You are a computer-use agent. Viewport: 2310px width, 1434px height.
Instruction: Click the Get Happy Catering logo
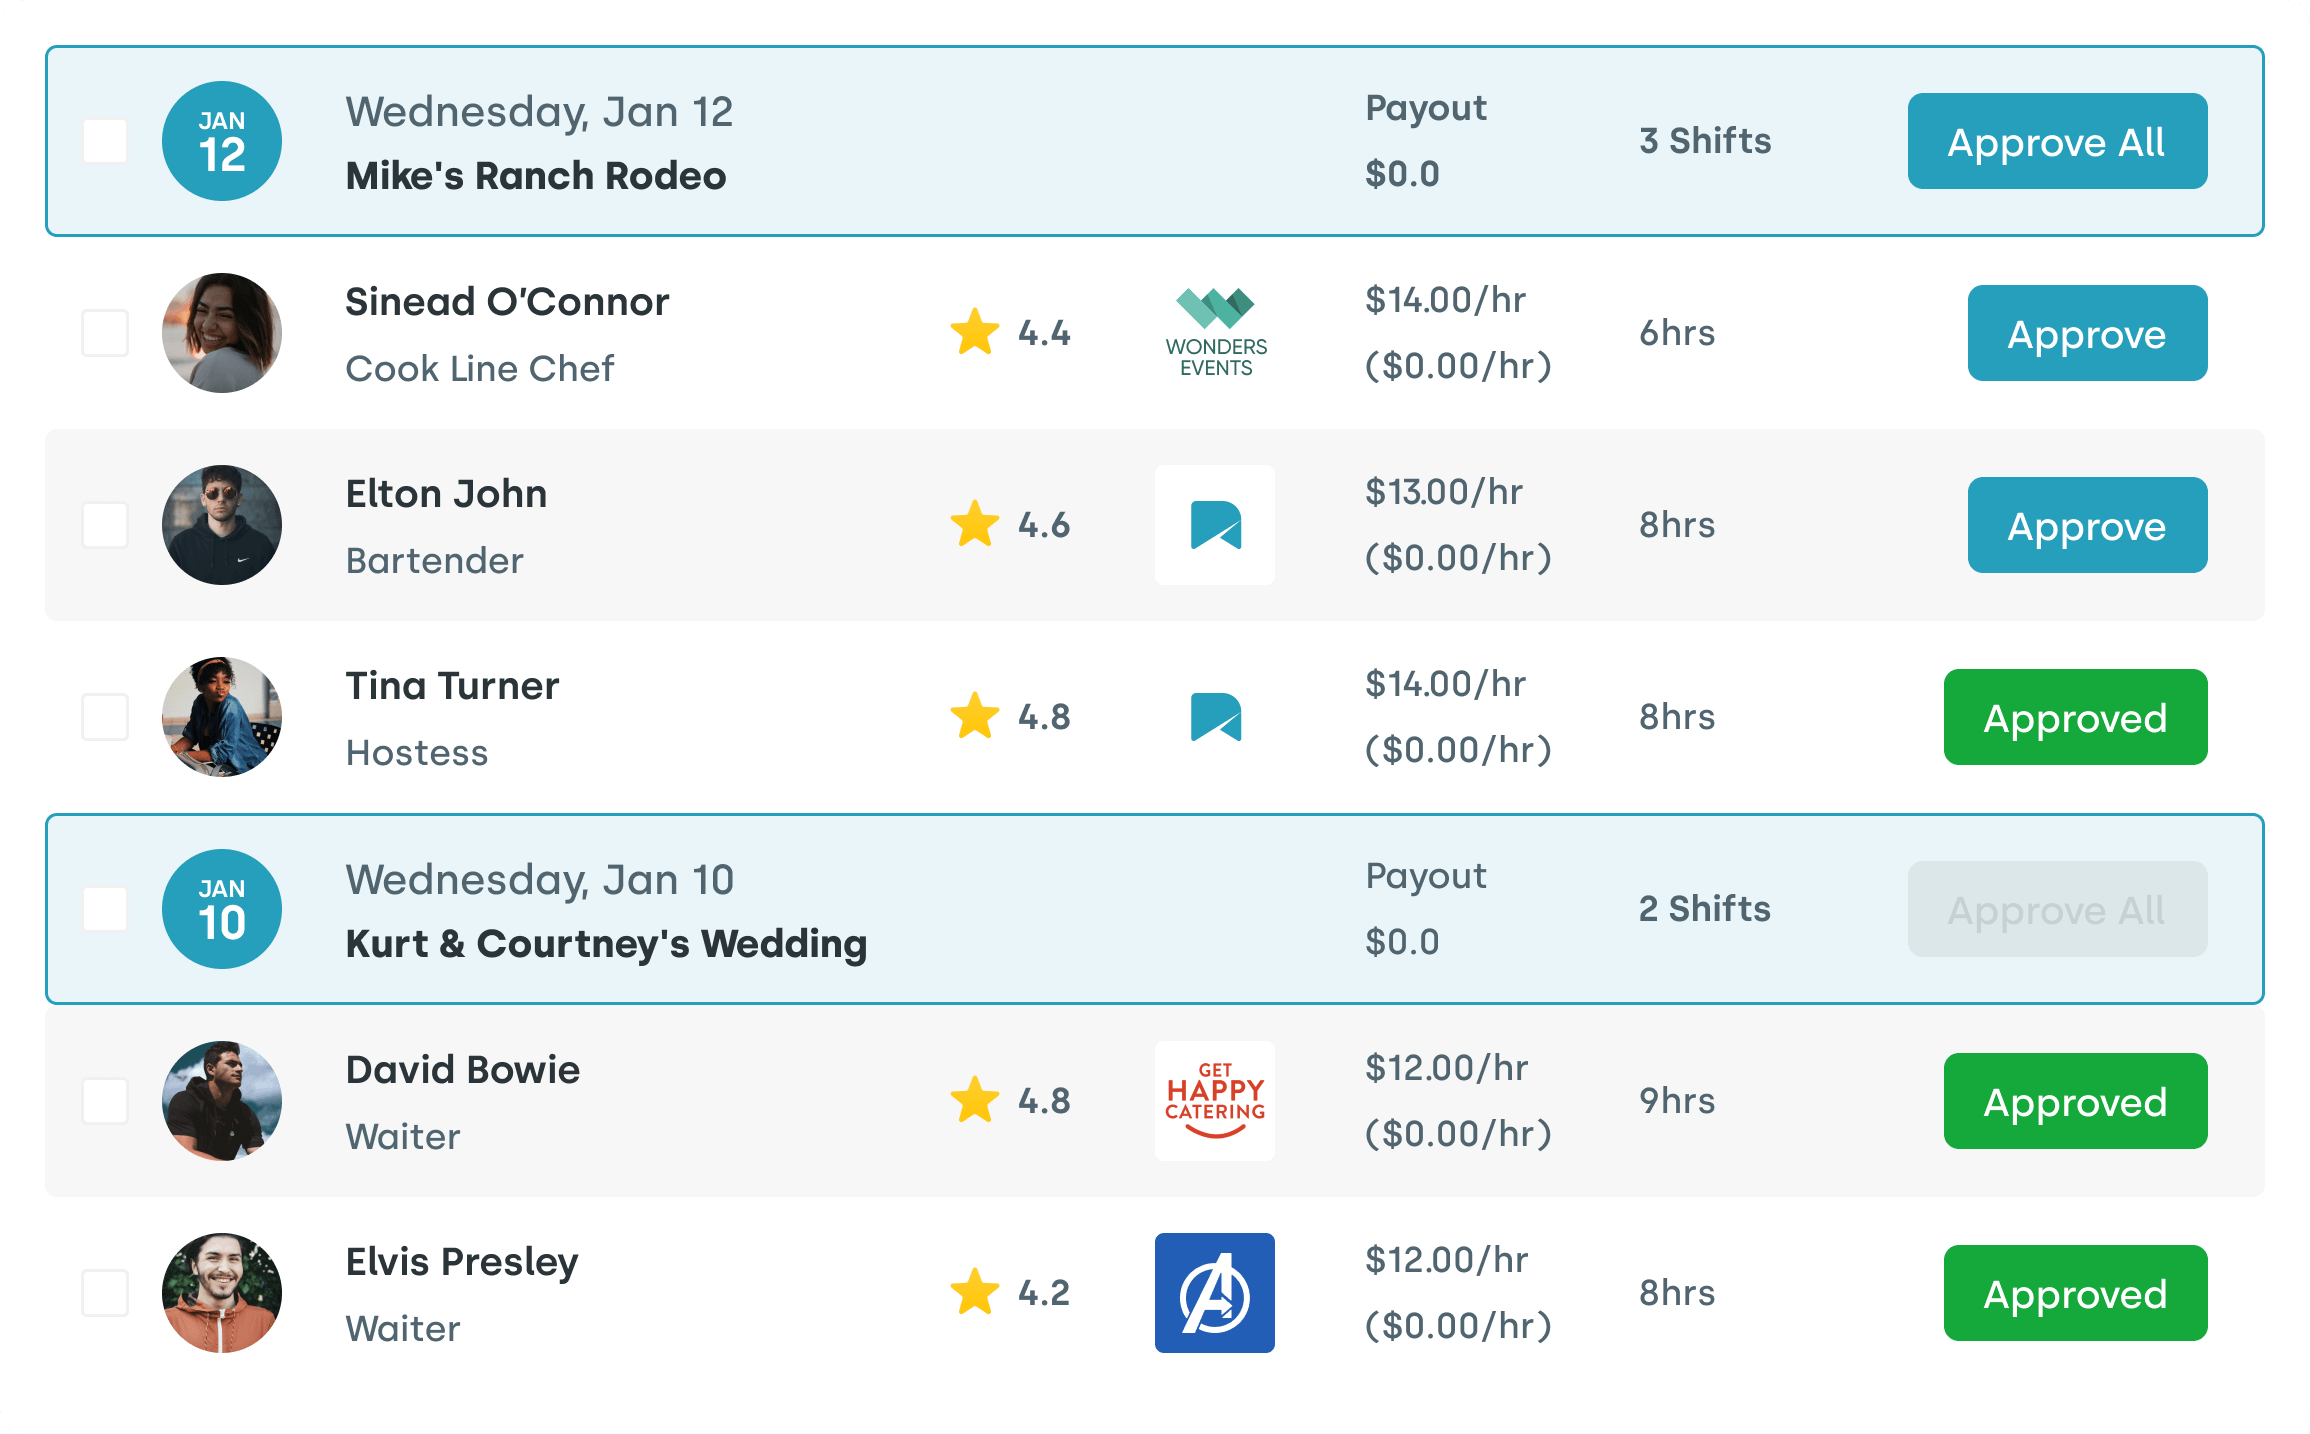(x=1215, y=1101)
